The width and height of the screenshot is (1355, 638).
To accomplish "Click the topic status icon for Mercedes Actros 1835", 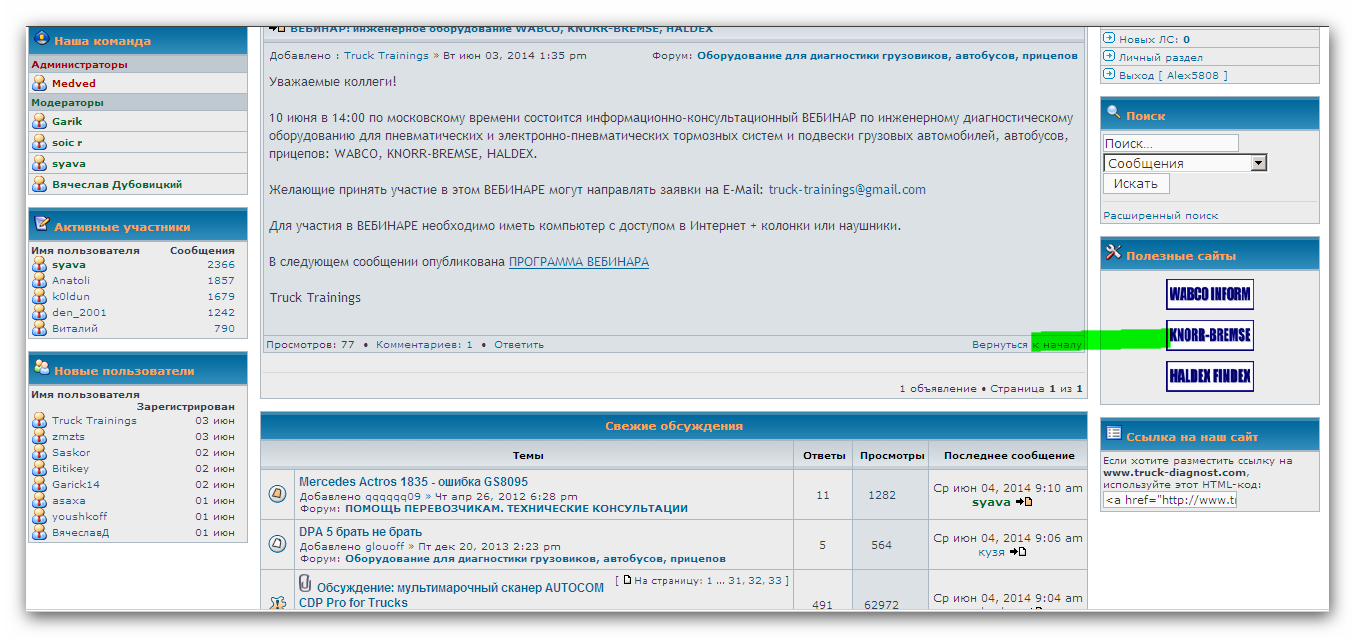I will pos(278,494).
